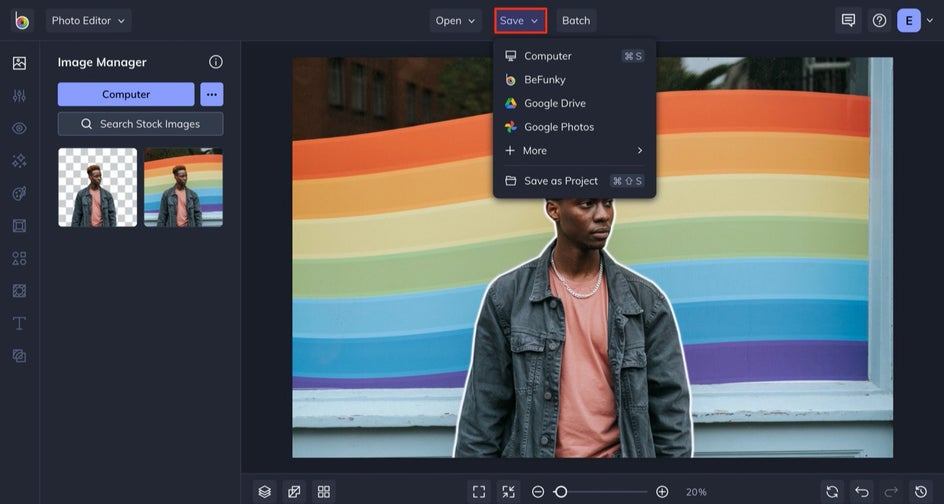
Task: Click the 20% zoom level value
Action: (x=696, y=492)
